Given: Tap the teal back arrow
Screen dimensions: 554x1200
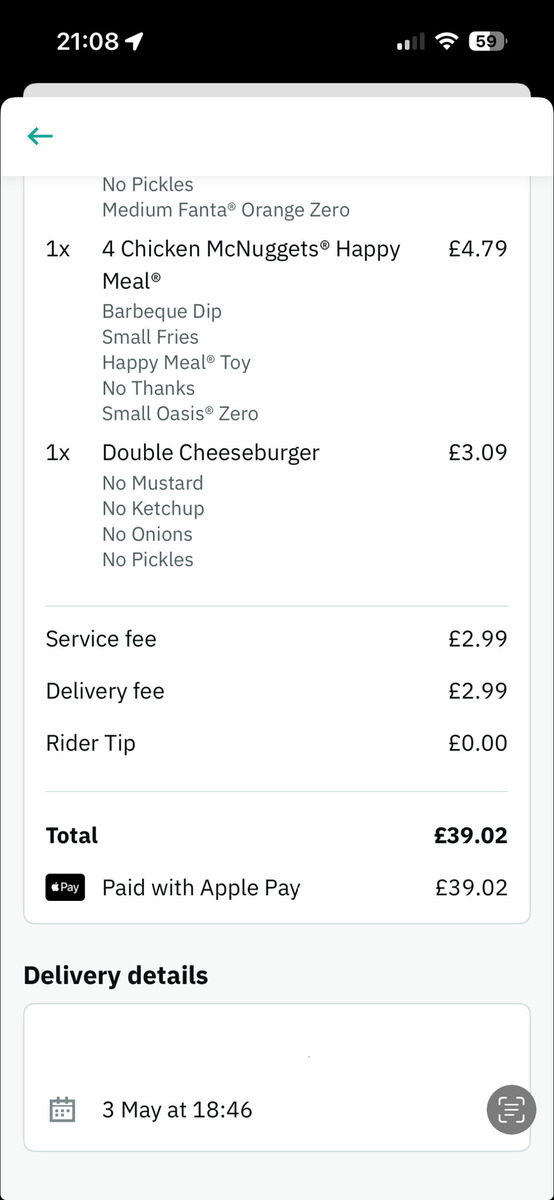Looking at the screenshot, I should tap(40, 136).
